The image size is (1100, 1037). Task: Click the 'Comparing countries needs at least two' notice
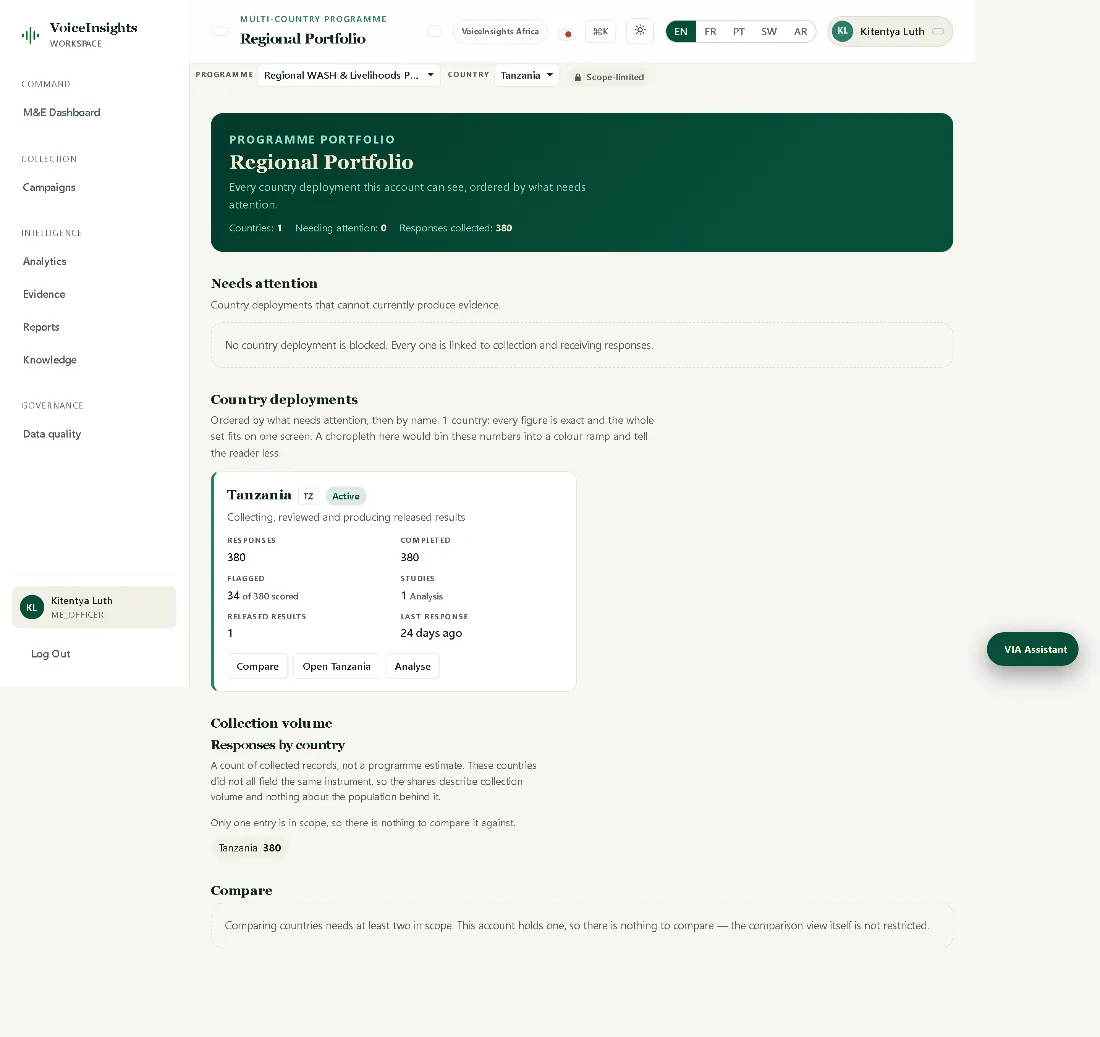pos(582,925)
